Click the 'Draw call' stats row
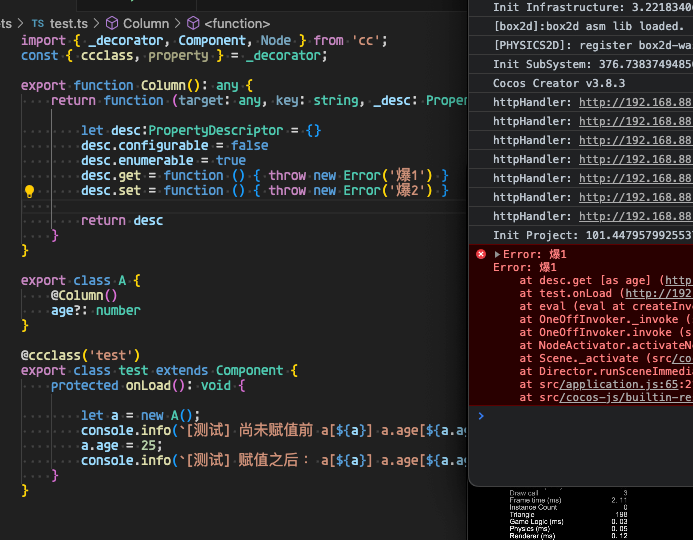693x540 pixels. pos(568,493)
